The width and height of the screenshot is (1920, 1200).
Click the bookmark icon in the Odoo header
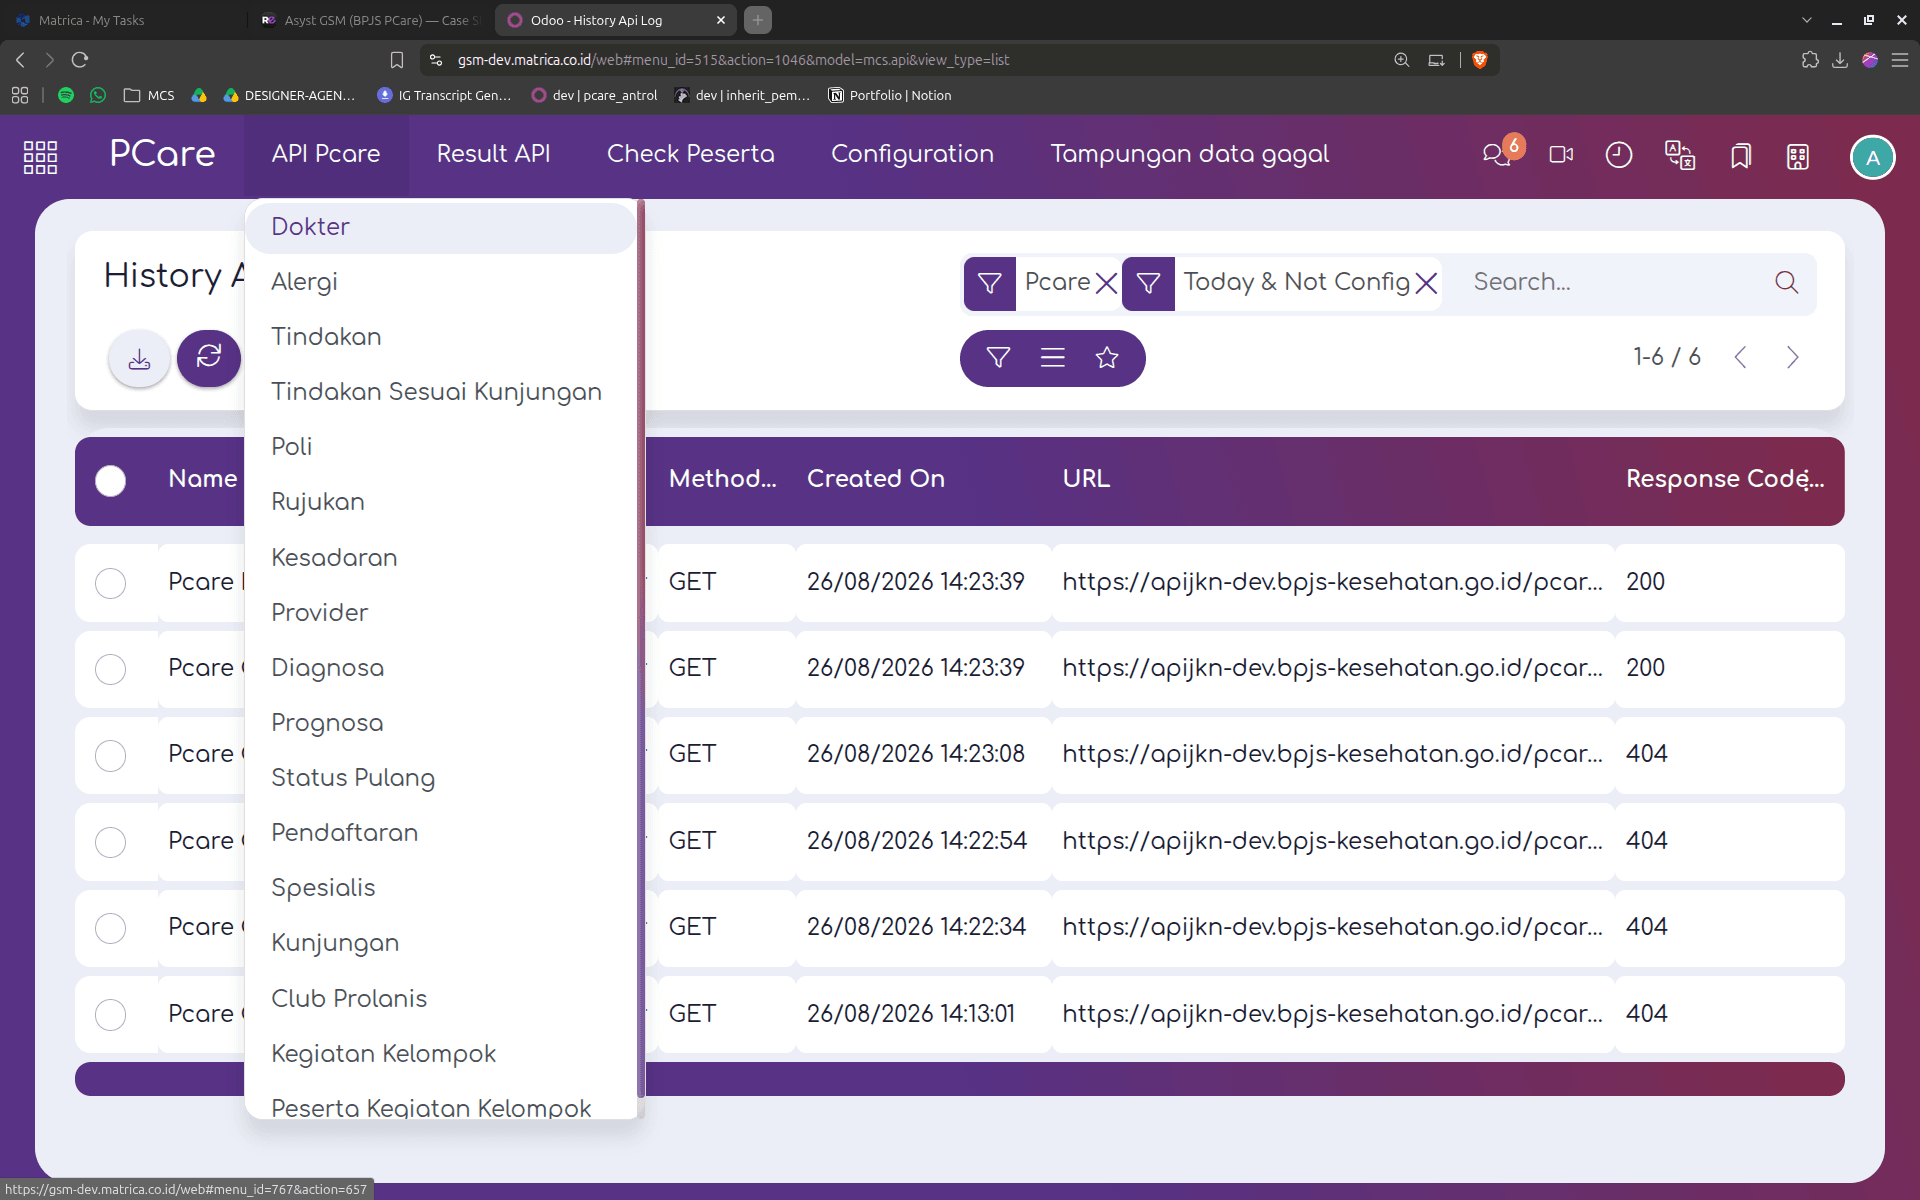pyautogui.click(x=1741, y=156)
